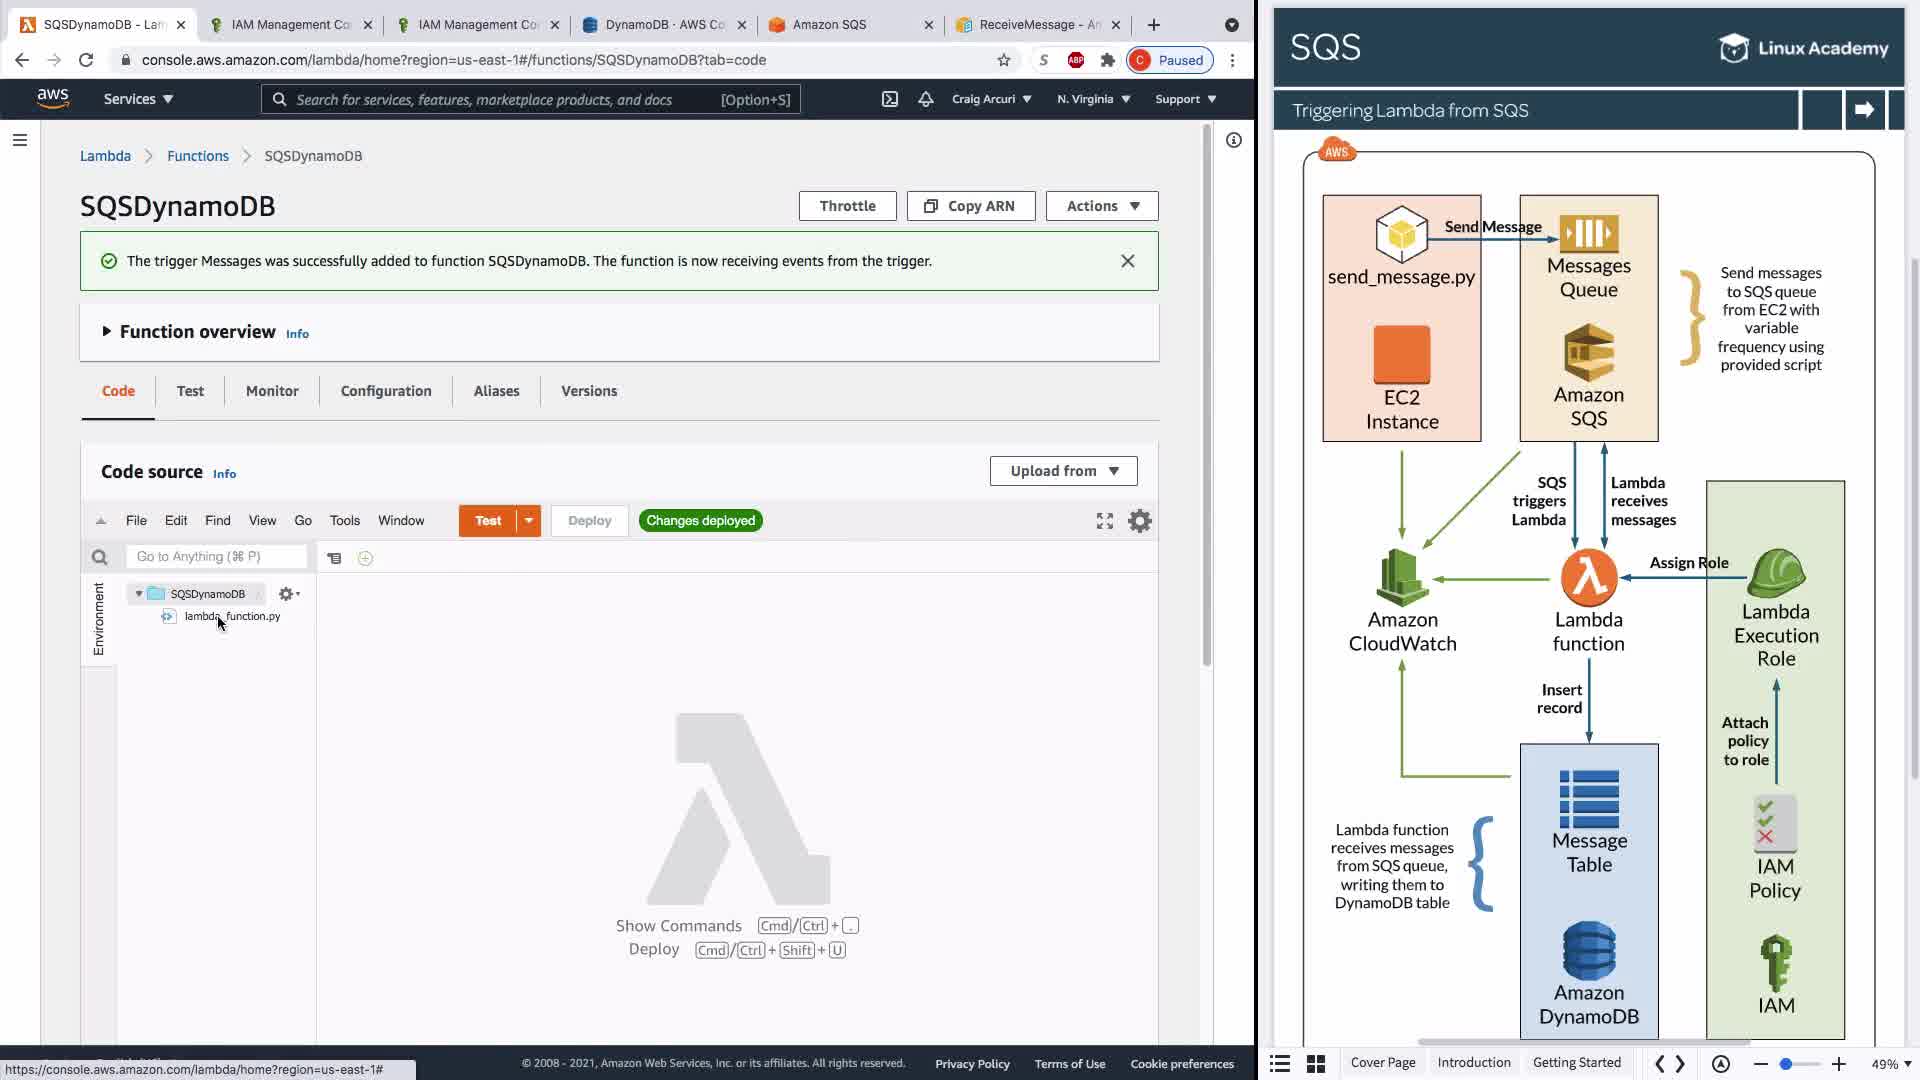Open the notifications bell icon
1920x1080 pixels.
click(925, 99)
